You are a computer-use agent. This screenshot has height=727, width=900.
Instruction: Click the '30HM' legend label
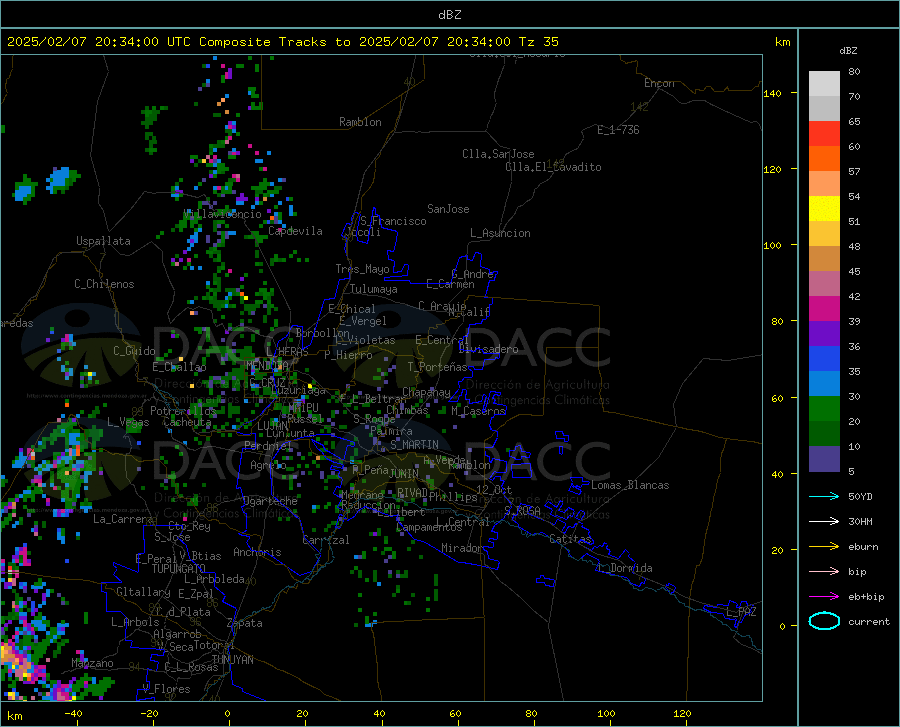click(x=860, y=522)
